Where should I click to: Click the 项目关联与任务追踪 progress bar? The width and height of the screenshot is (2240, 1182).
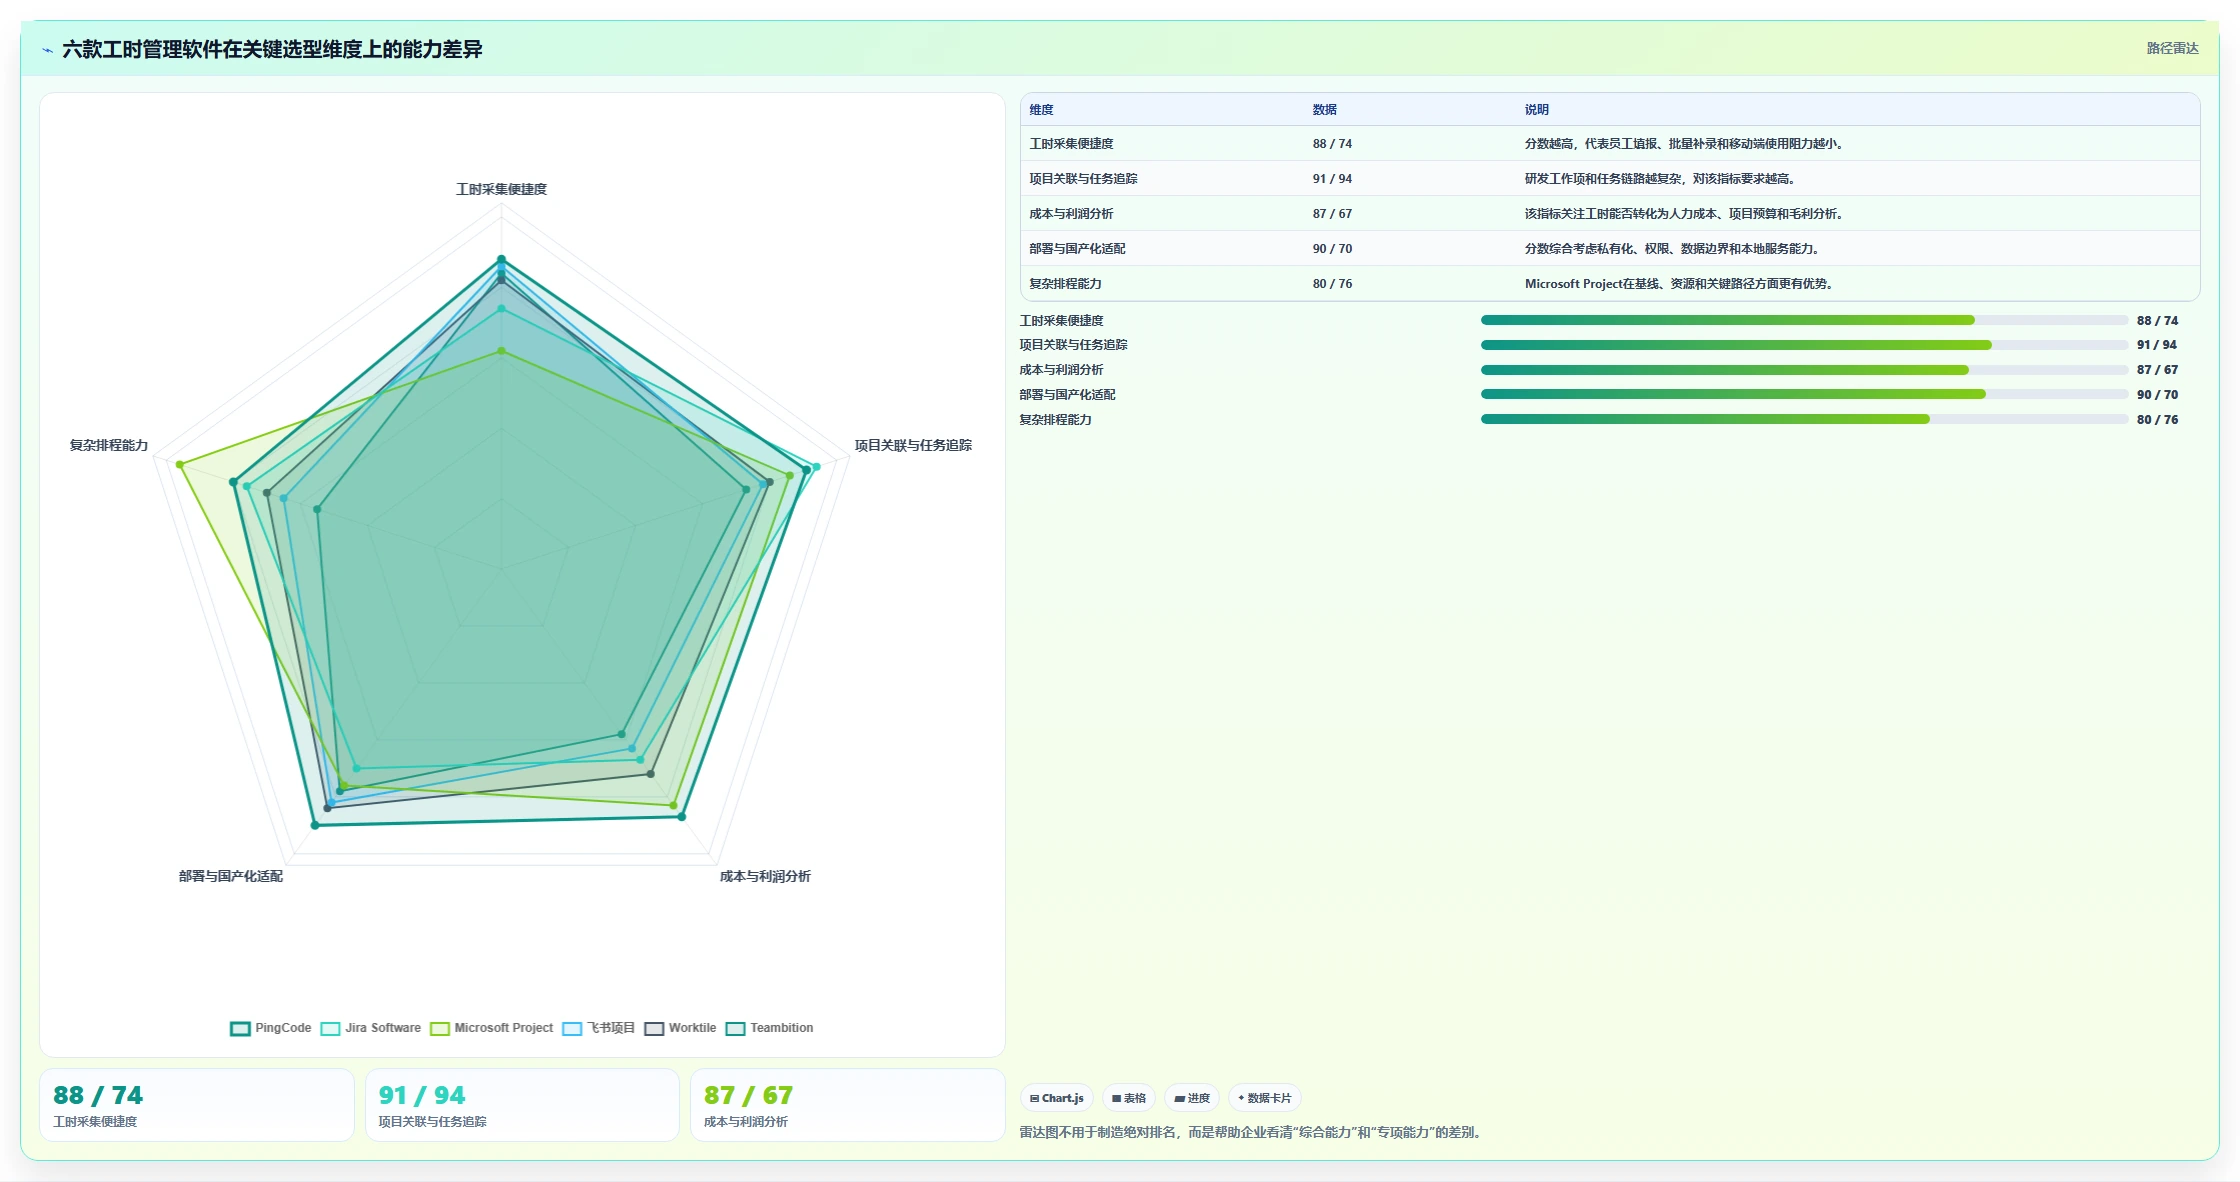click(x=1804, y=345)
